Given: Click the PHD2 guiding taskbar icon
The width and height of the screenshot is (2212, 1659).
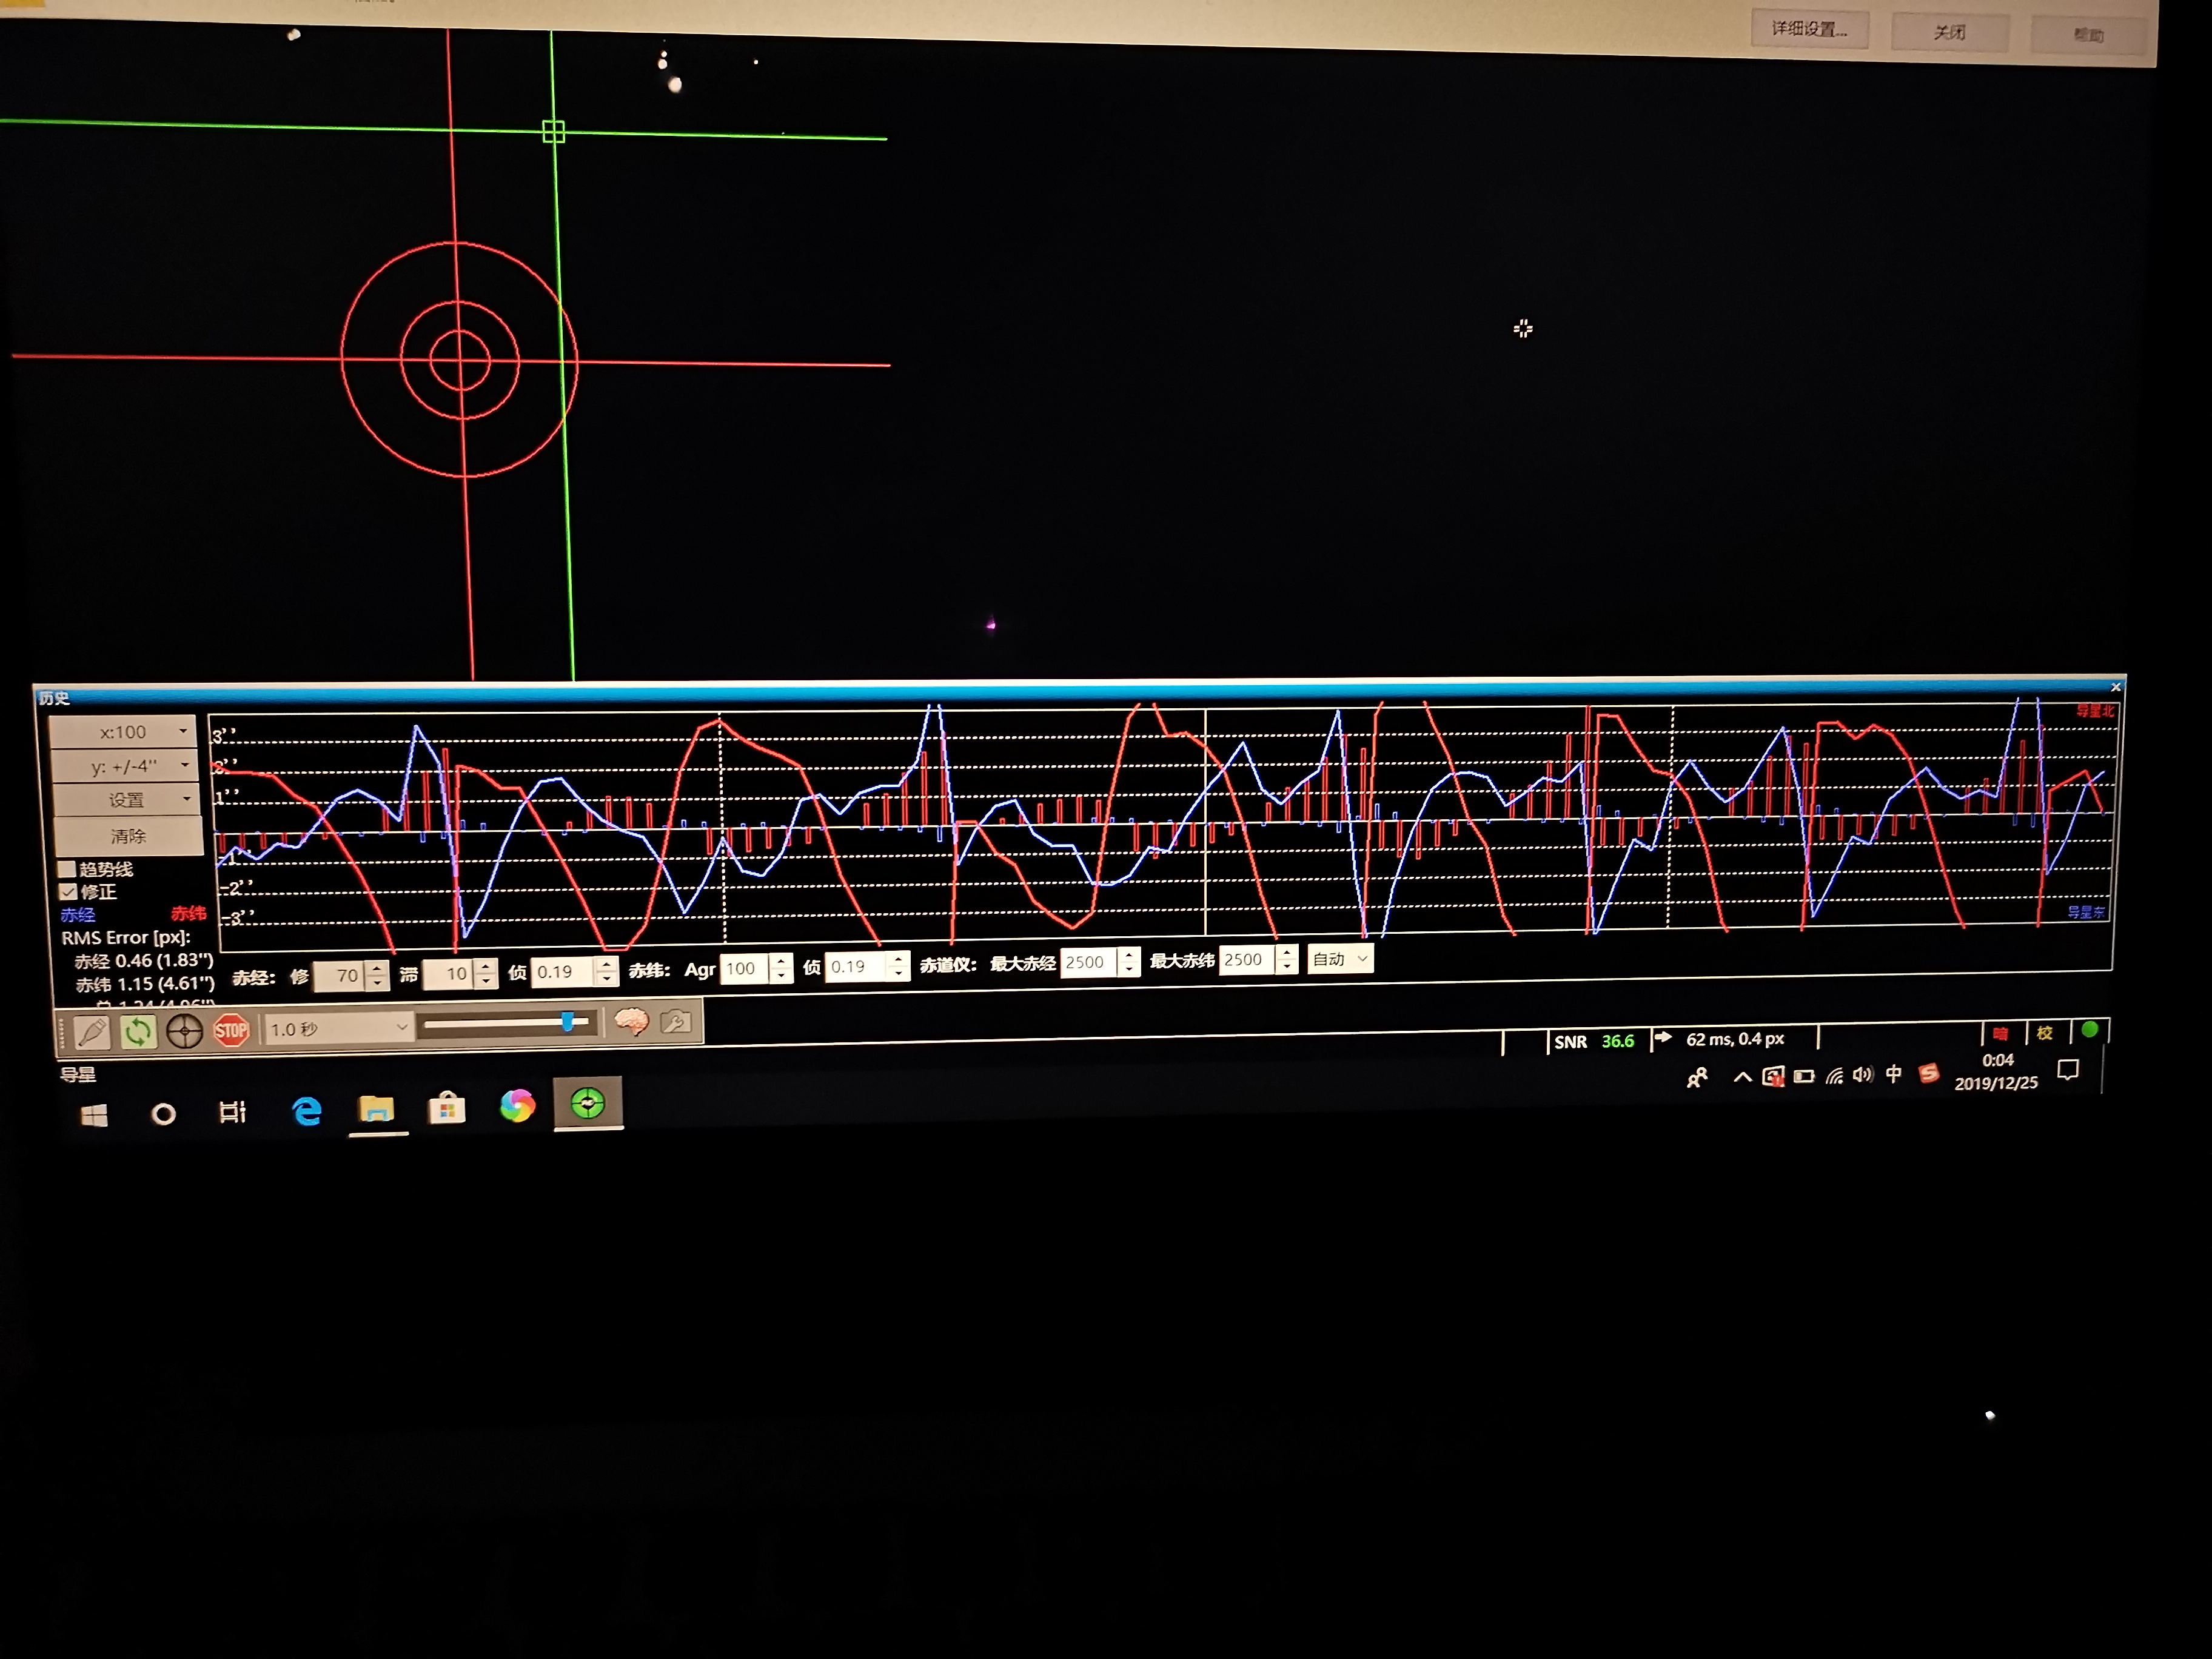Looking at the screenshot, I should click(x=588, y=1103).
